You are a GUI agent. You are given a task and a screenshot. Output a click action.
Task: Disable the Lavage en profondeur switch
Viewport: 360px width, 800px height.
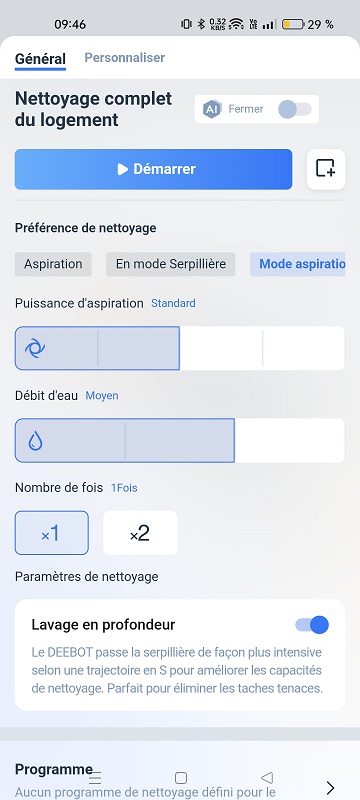click(312, 624)
